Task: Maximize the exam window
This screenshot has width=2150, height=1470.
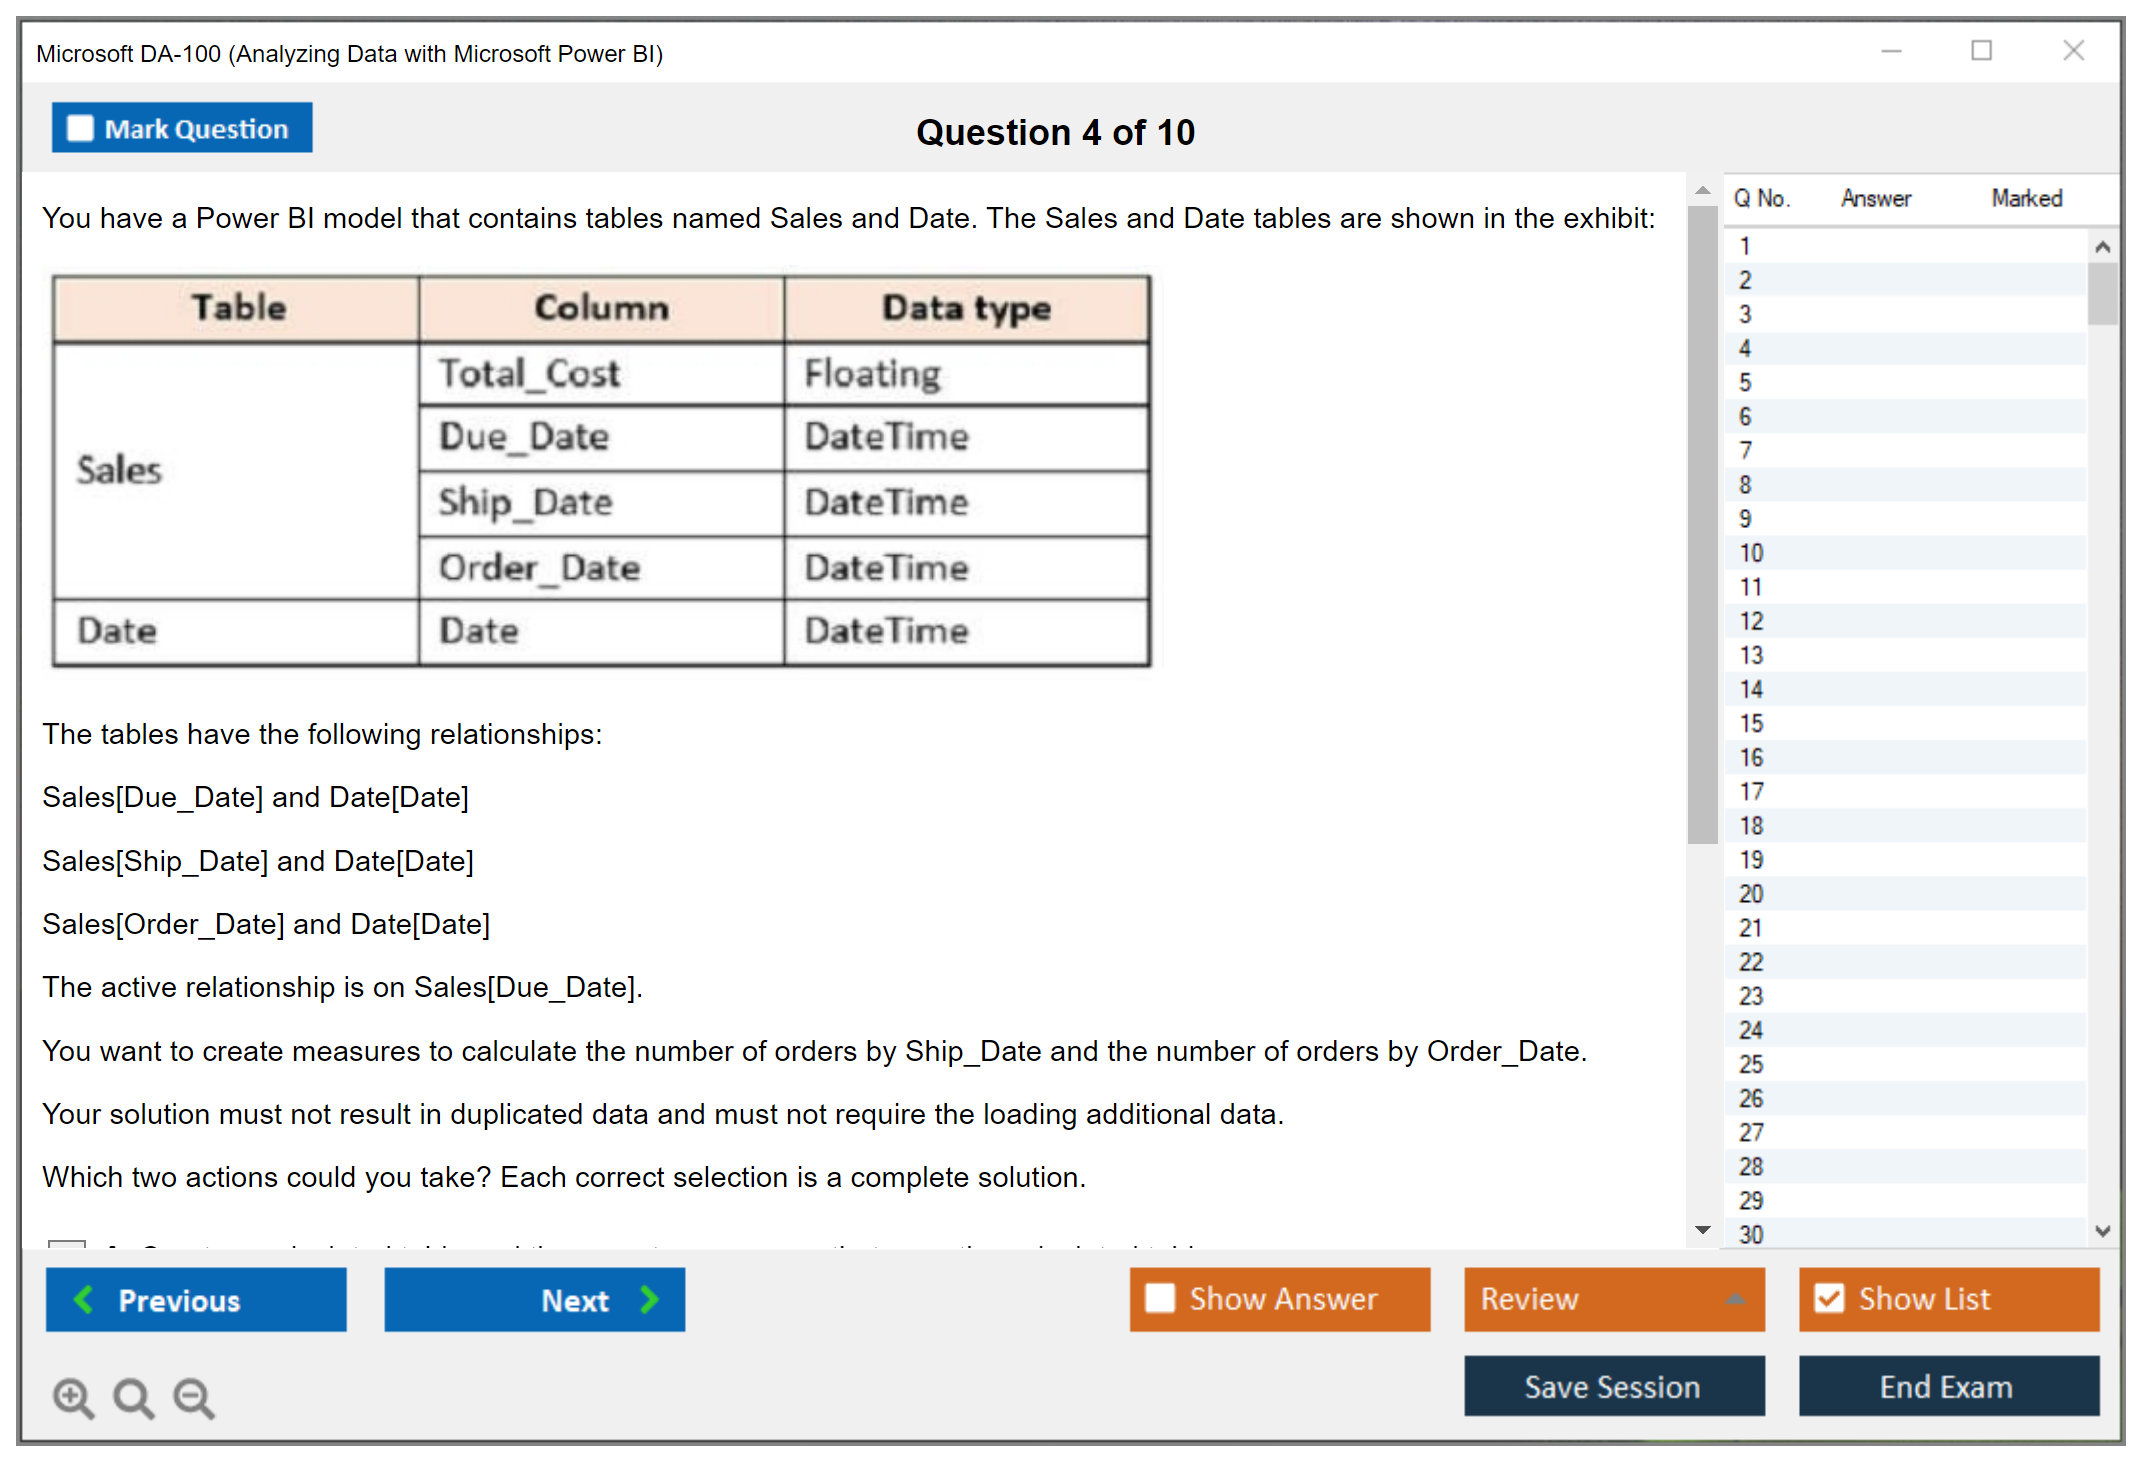Action: (x=1981, y=51)
